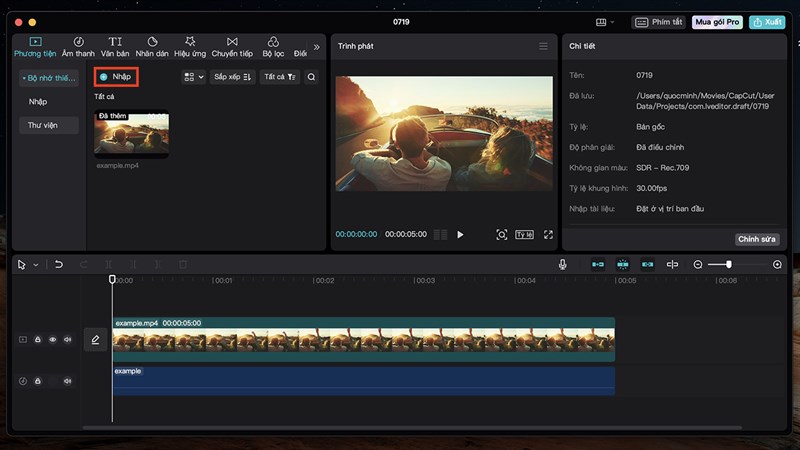
Task: Start voice recording with microphone icon
Action: pos(562,264)
